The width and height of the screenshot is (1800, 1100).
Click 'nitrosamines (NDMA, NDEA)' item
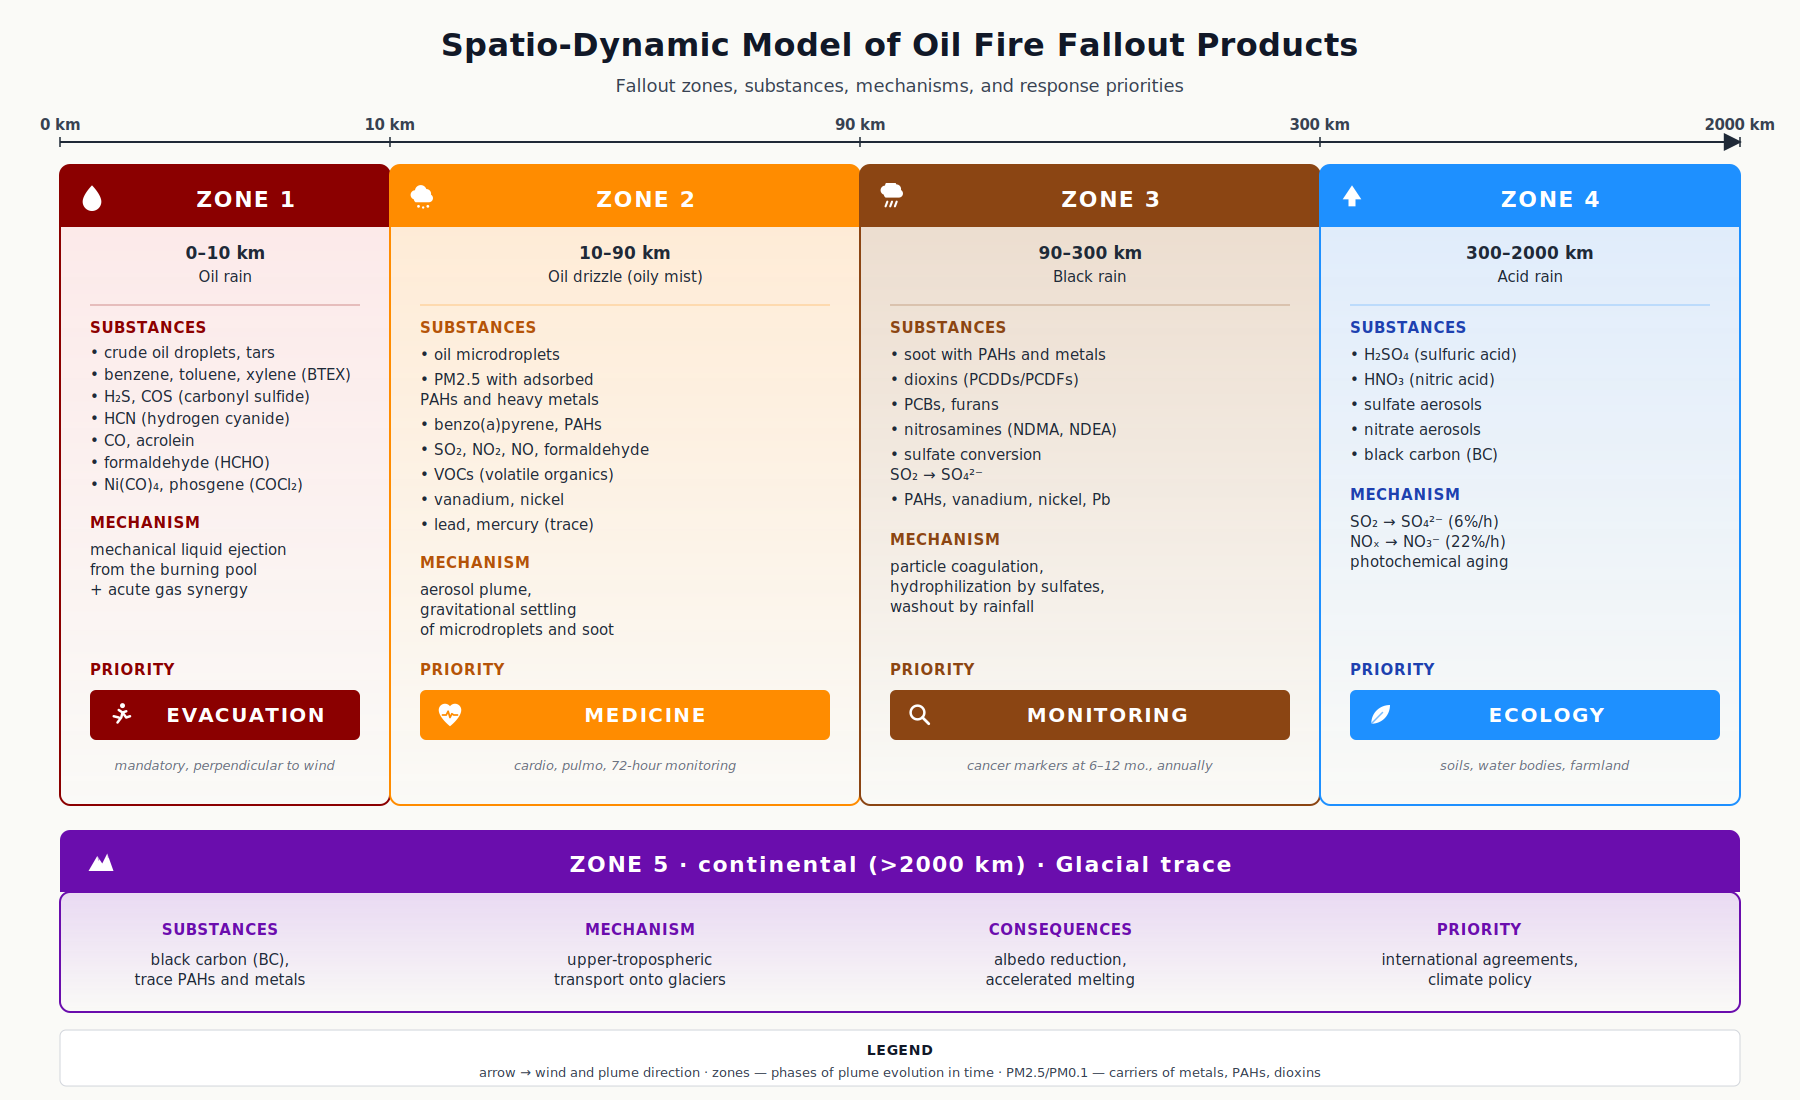[1010, 429]
